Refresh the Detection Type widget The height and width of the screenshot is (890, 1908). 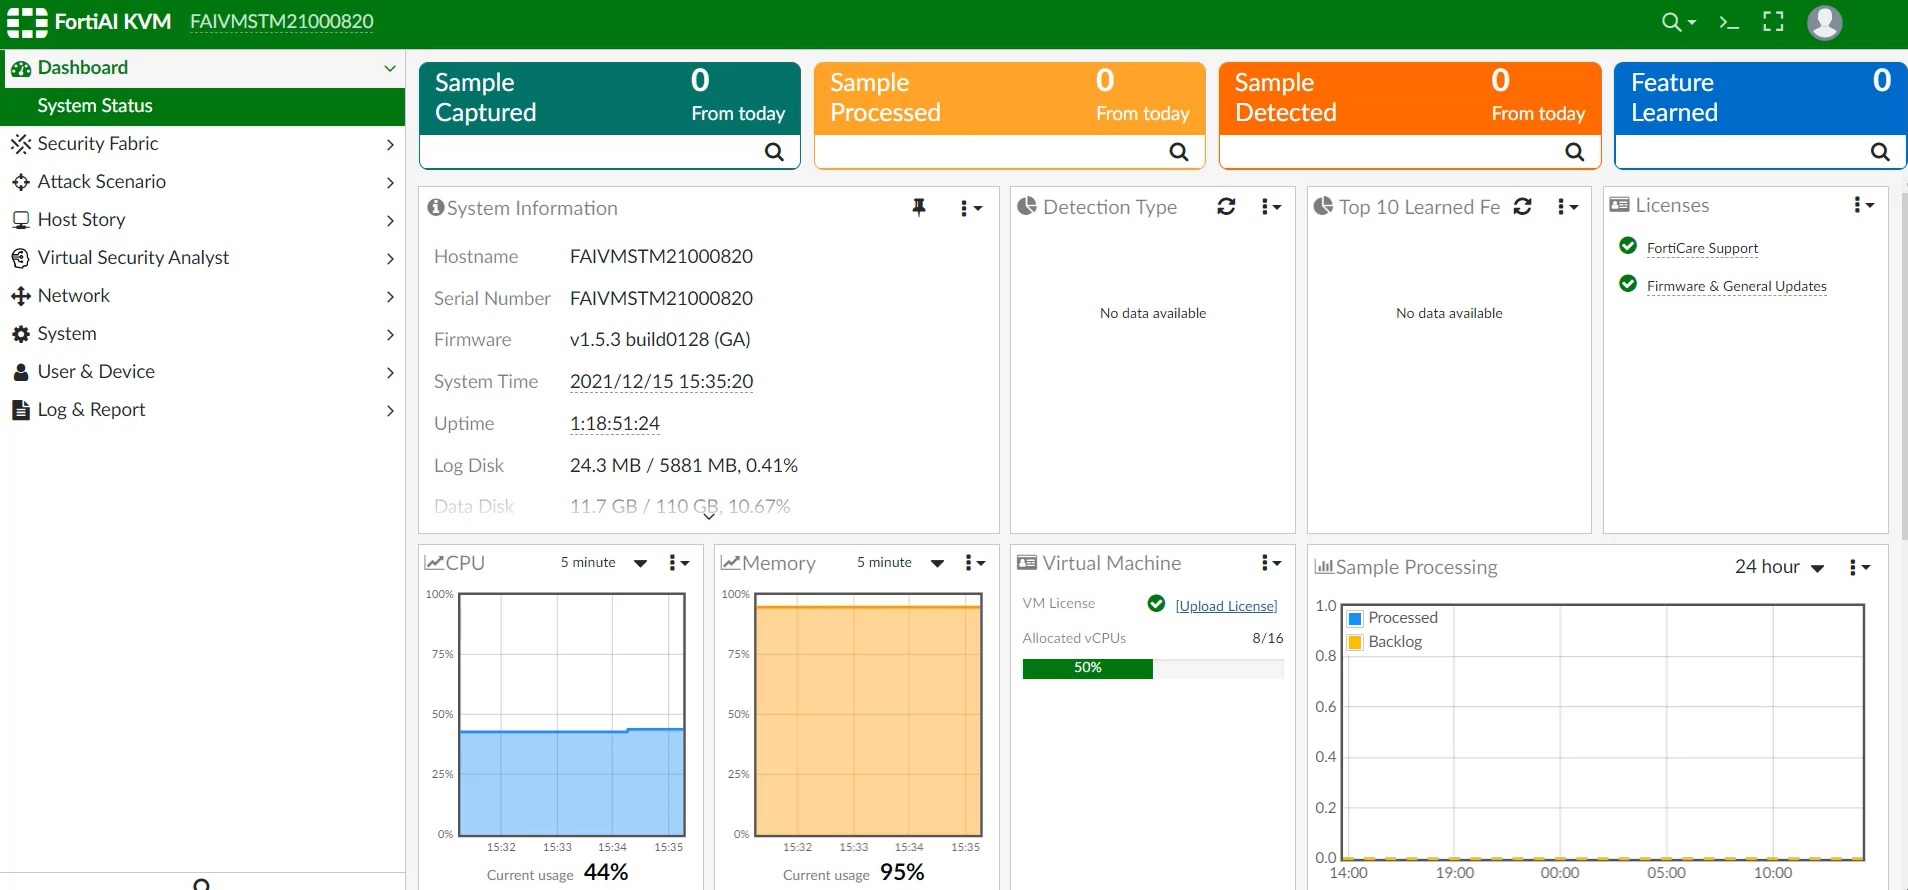point(1226,206)
